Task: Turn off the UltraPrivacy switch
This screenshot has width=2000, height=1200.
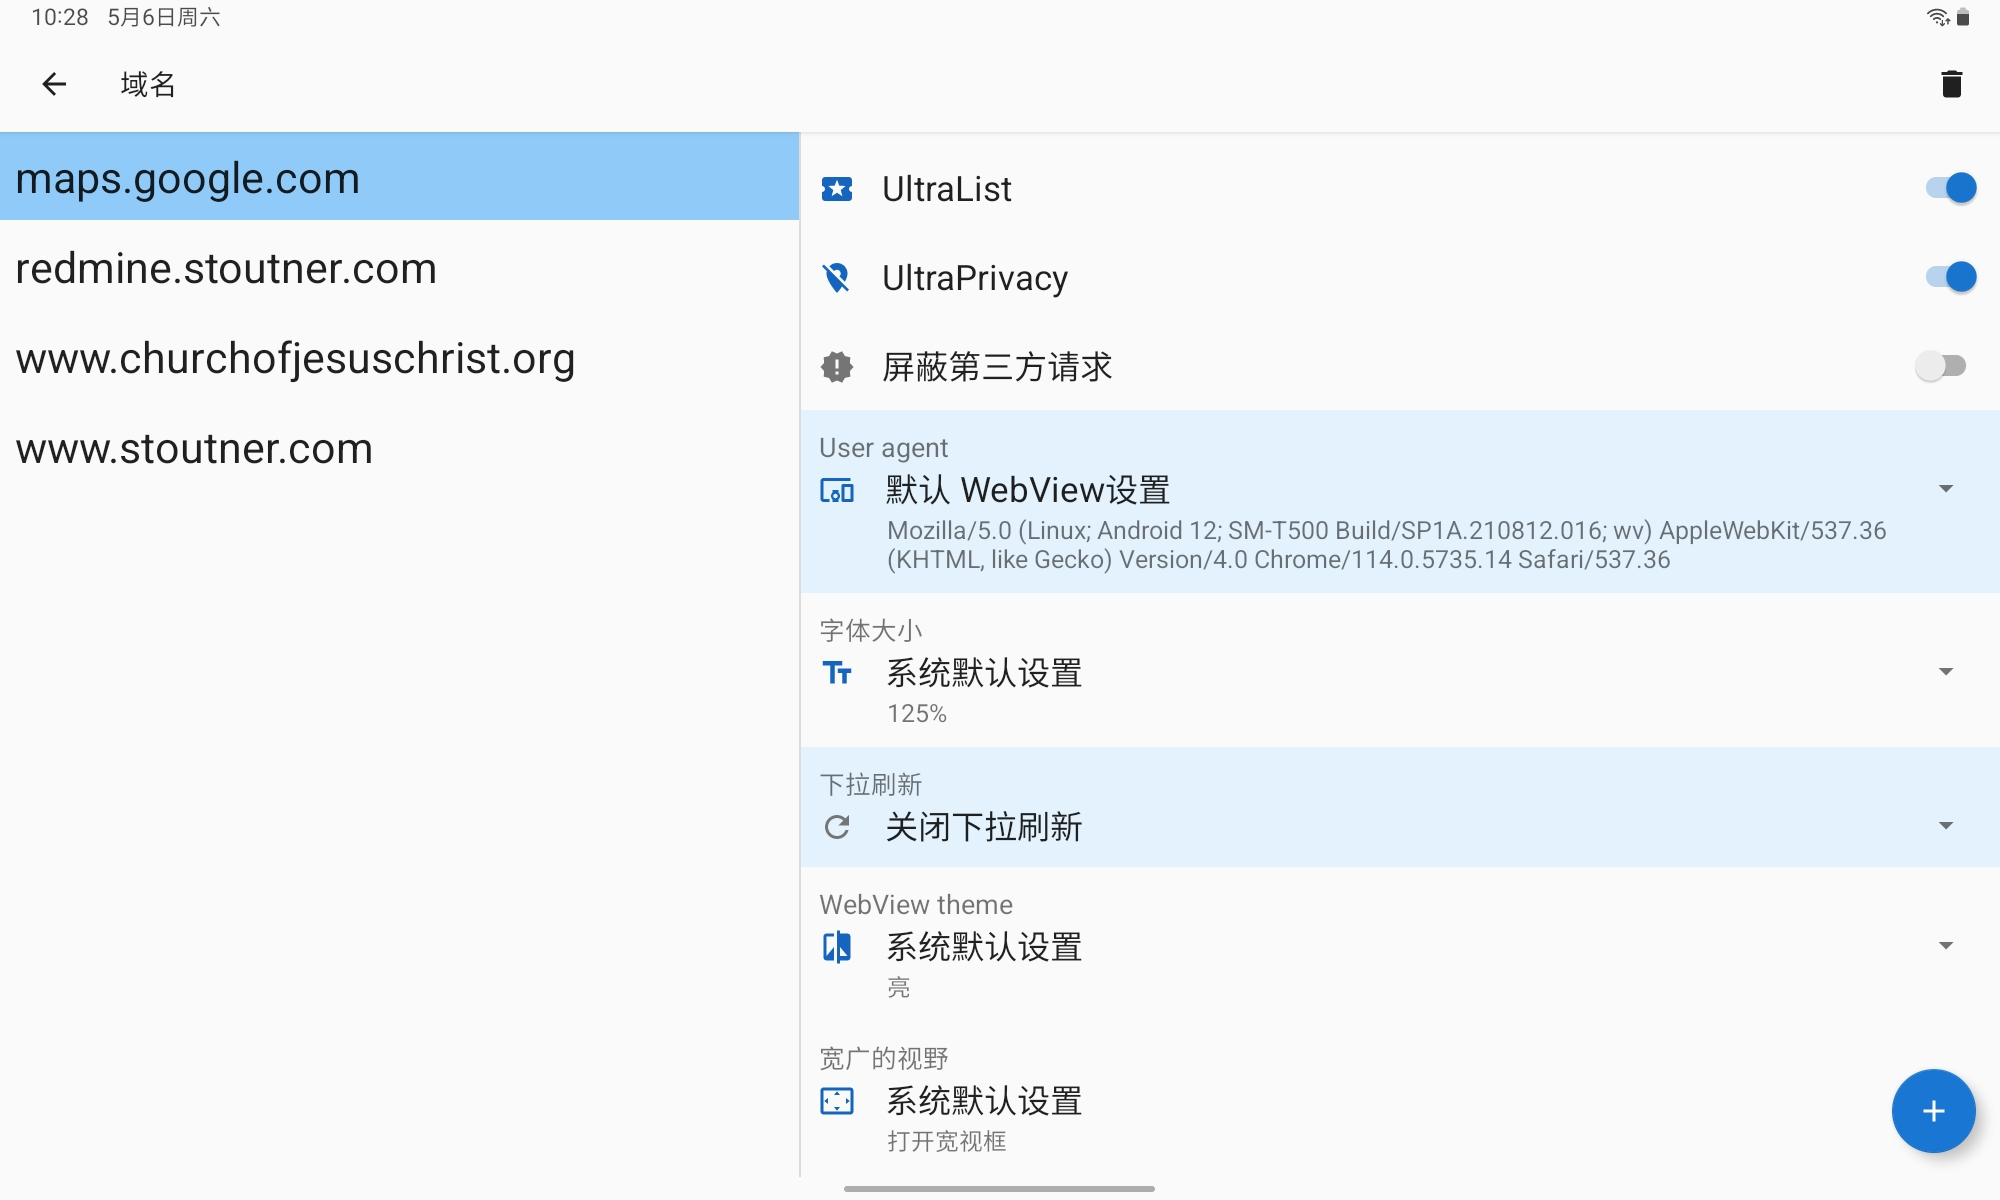Action: point(1950,277)
